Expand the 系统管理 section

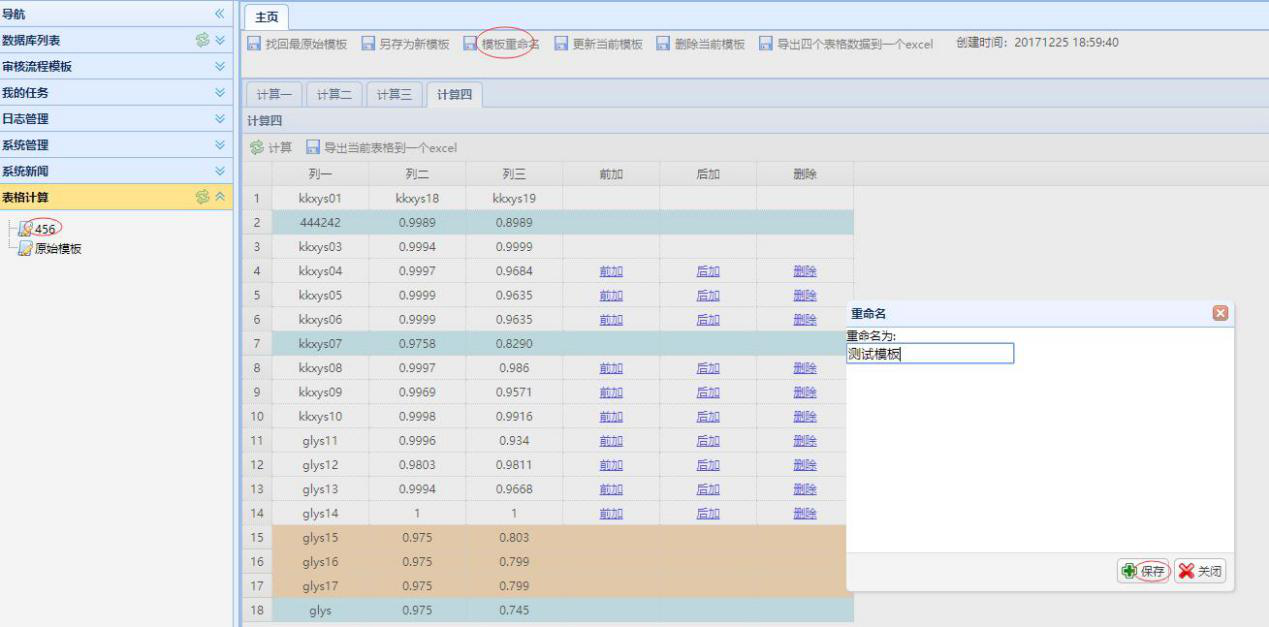(x=220, y=145)
